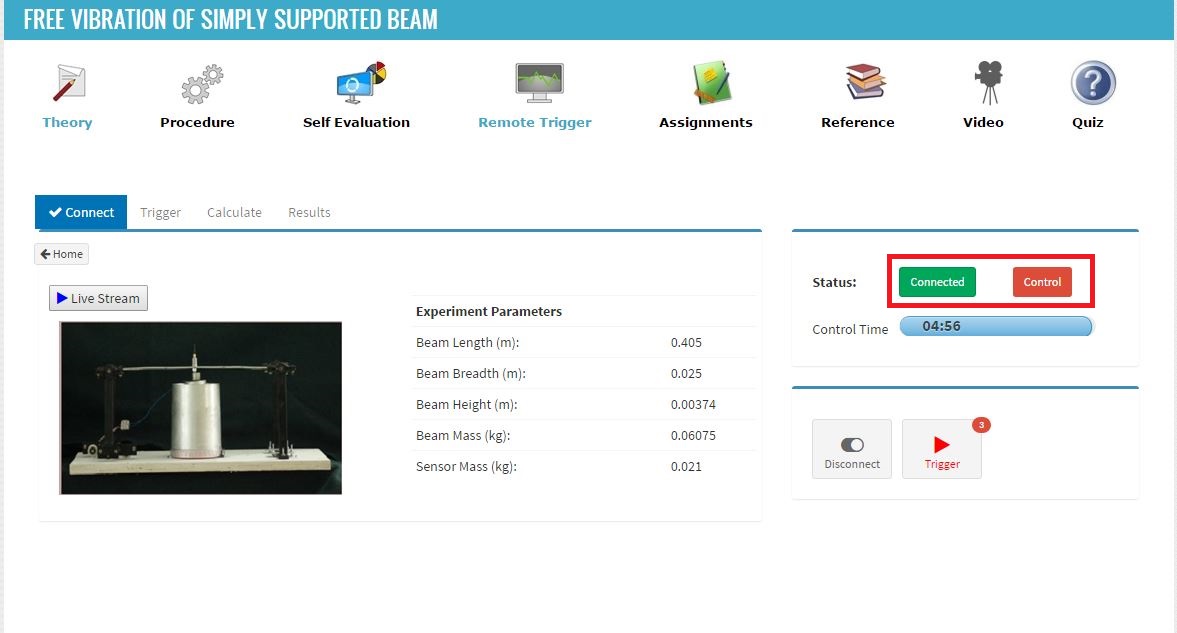Switch to the Trigger tab
This screenshot has height=633, width=1177.
pos(161,213)
